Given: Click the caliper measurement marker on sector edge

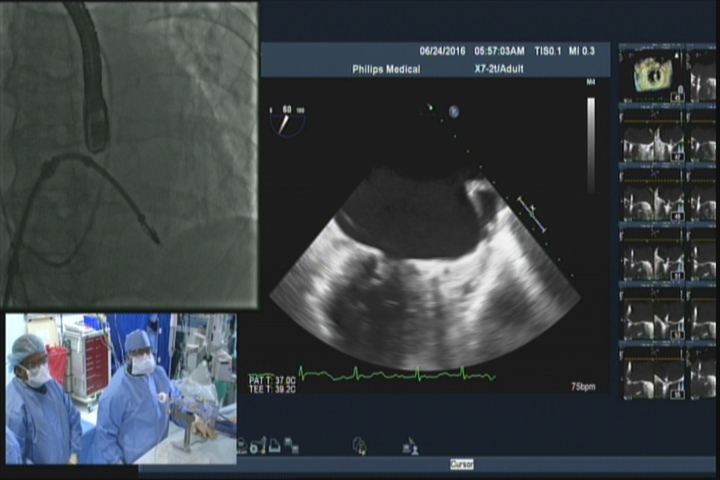Looking at the screenshot, I should coord(532,214).
